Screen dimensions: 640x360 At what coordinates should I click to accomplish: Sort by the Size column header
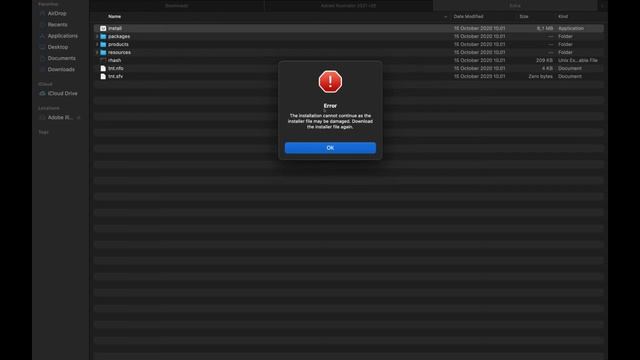point(524,17)
